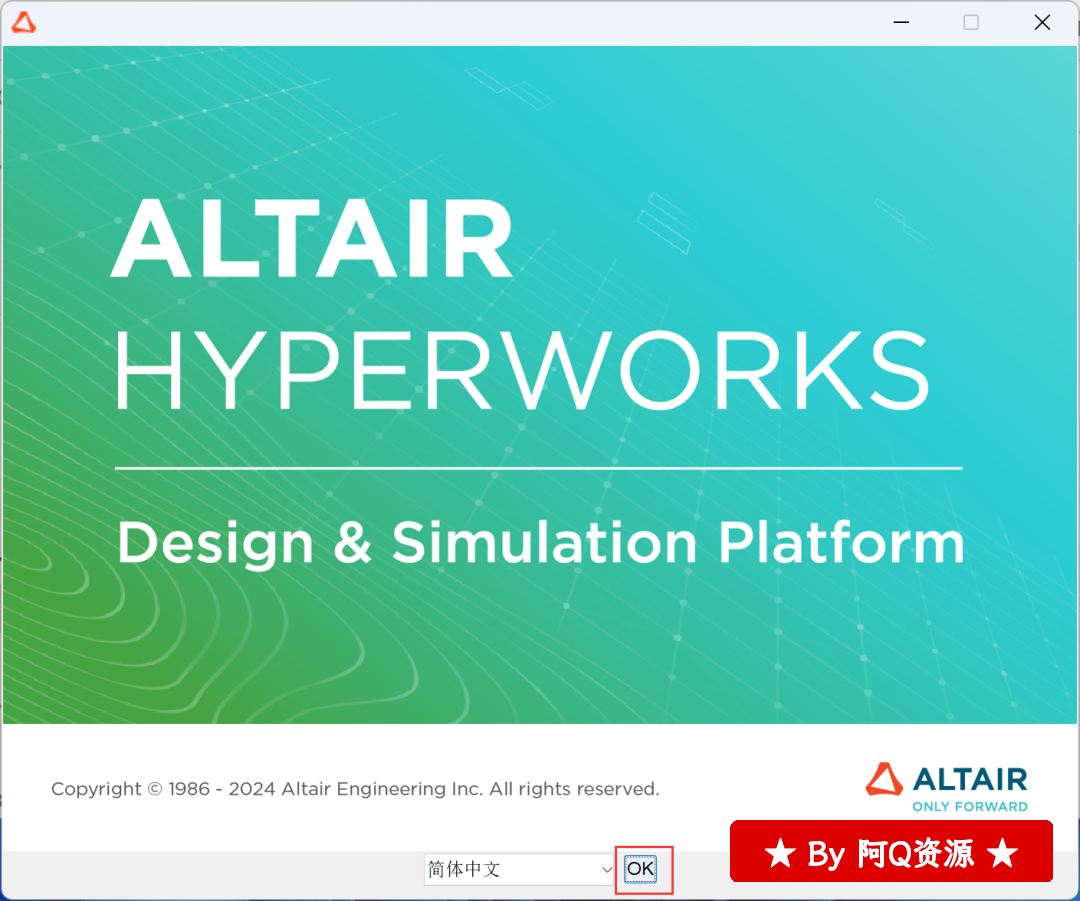This screenshot has width=1080, height=901.
Task: Open the 简体中文 language dropdown
Action: click(x=519, y=869)
